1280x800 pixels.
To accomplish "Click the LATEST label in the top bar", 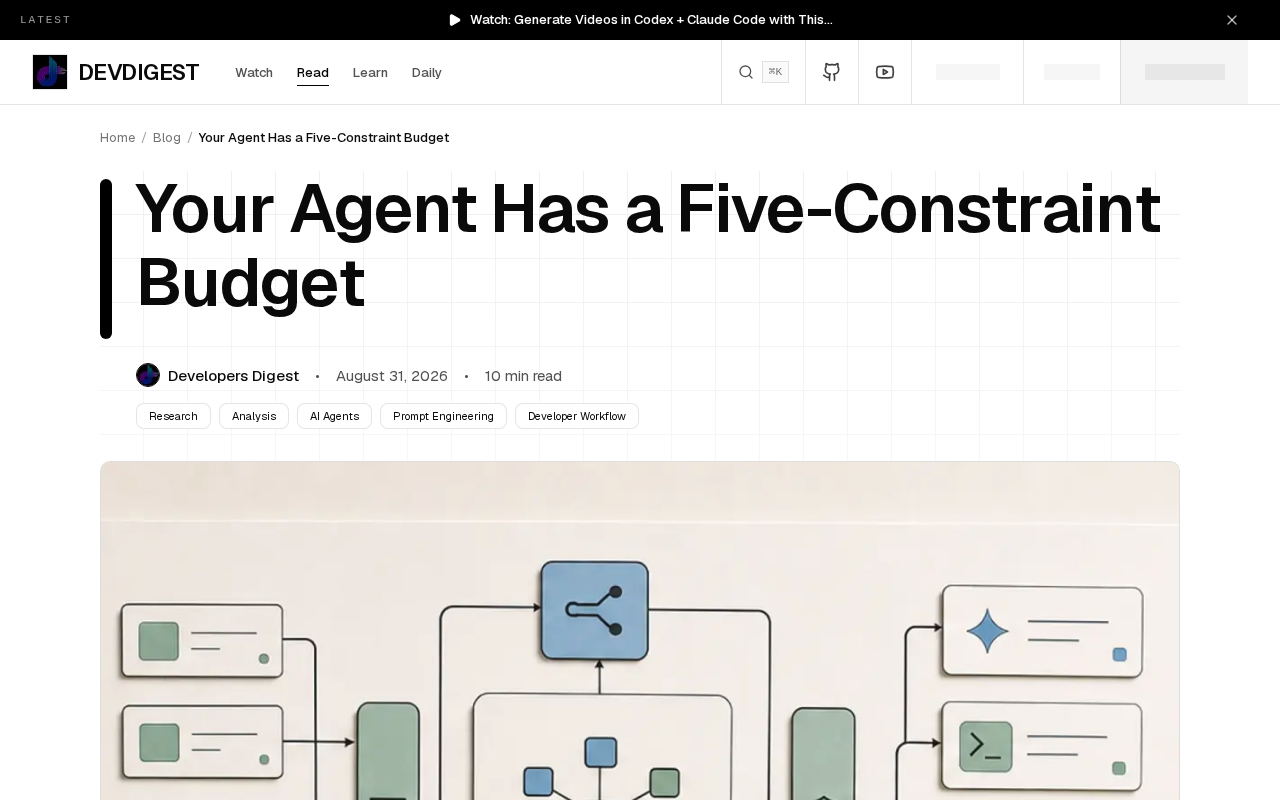I will 46,20.
